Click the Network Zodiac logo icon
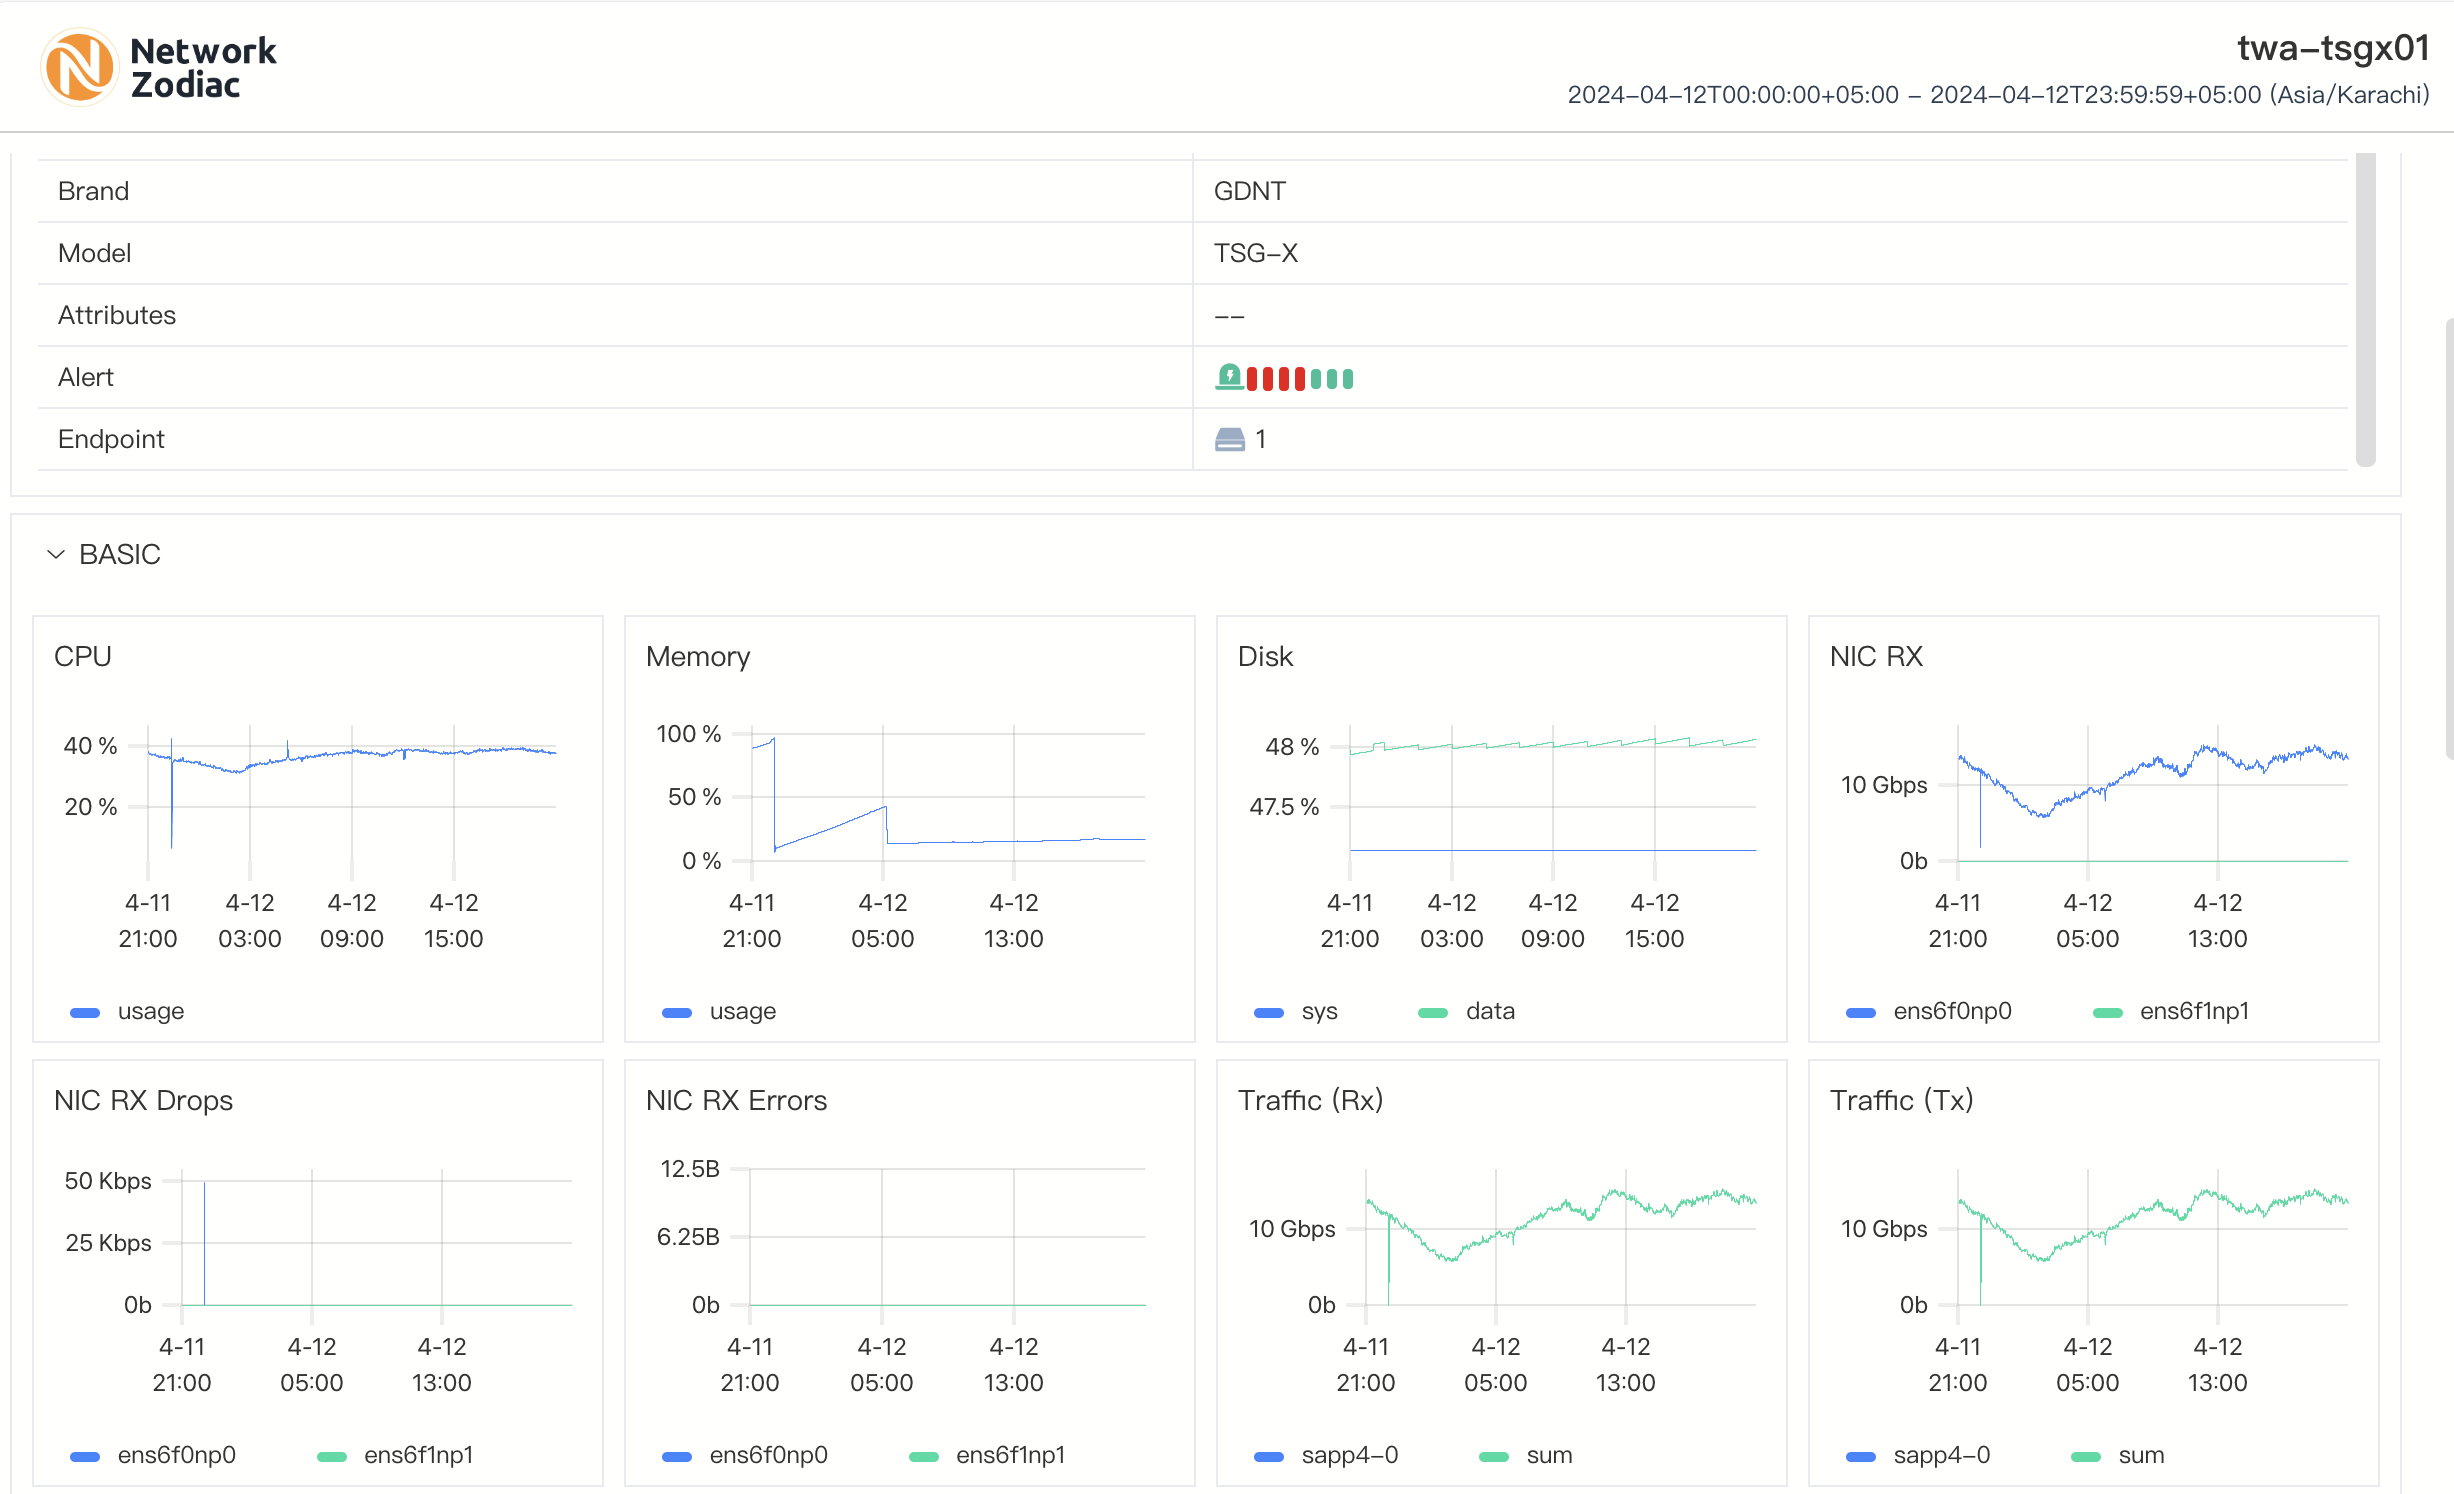 [x=79, y=67]
